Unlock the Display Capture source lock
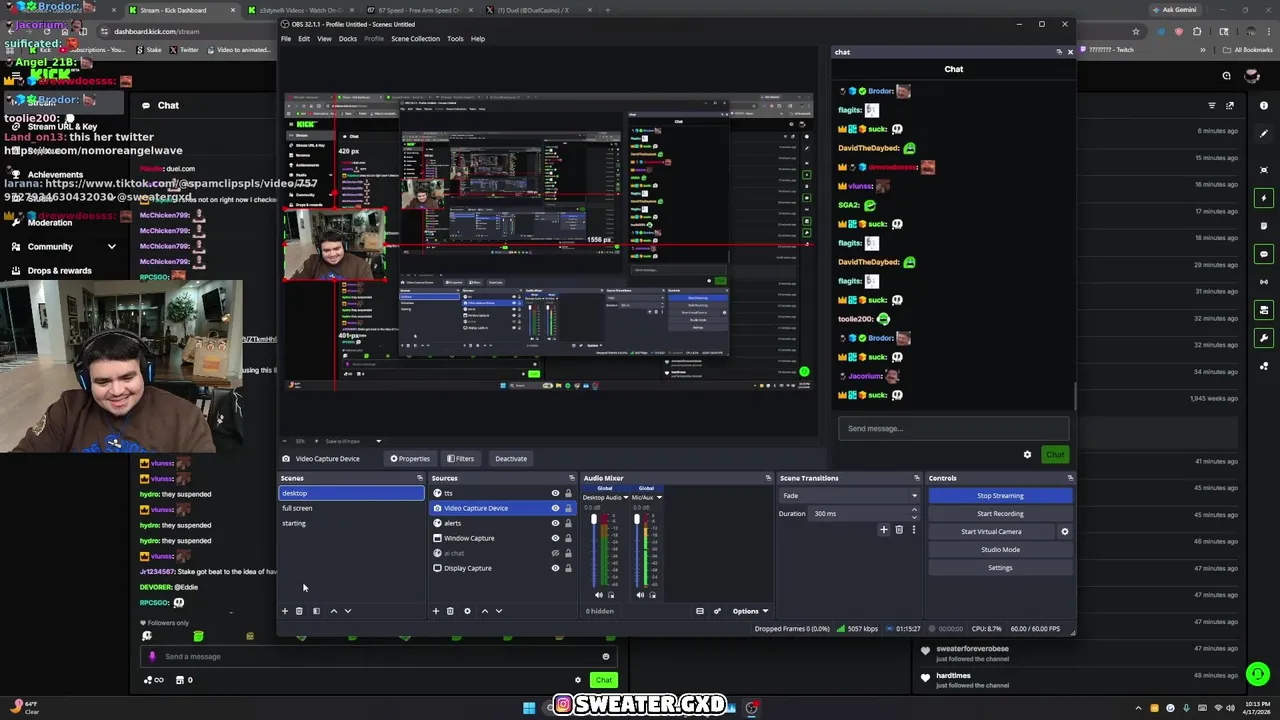 [568, 568]
